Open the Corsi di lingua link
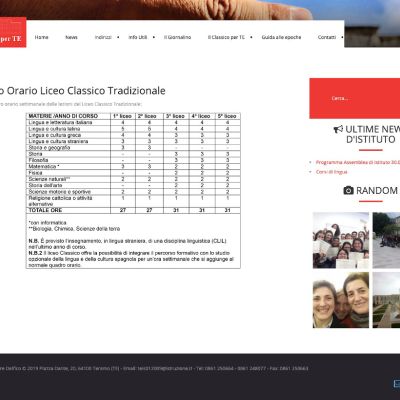Screen dimensions: 400x400 tap(332, 172)
